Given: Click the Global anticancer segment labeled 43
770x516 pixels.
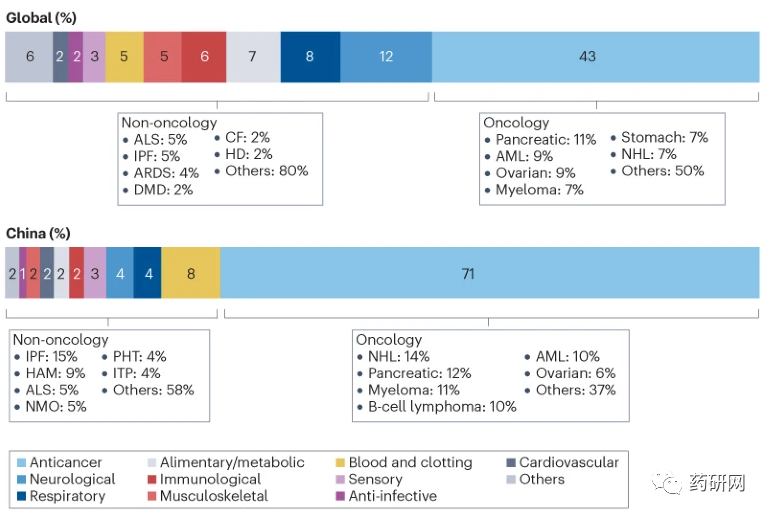Looking at the screenshot, I should (x=587, y=57).
